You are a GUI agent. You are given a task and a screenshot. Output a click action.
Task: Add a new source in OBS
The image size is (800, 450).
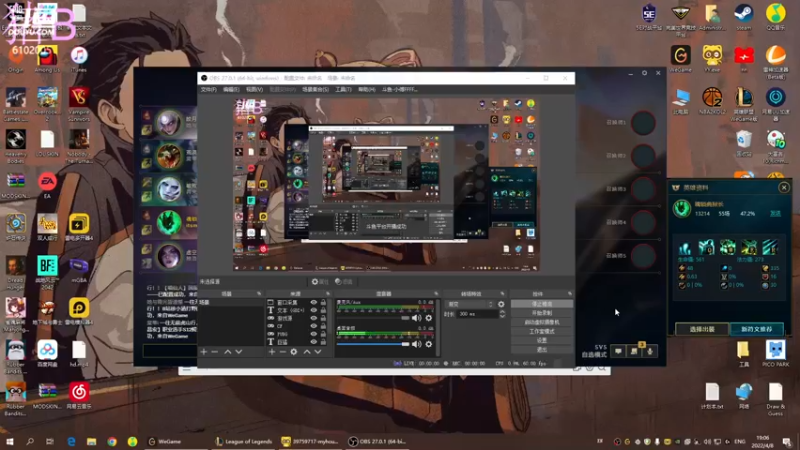tap(271, 352)
